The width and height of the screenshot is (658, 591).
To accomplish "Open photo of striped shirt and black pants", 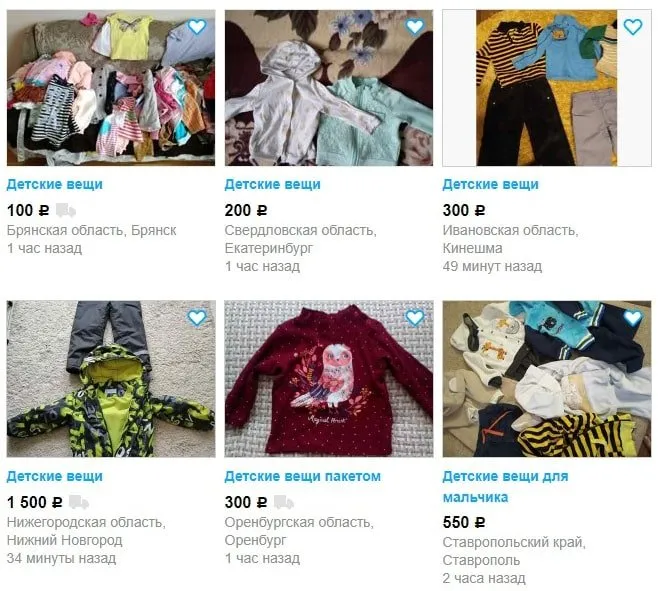I will (x=547, y=88).
